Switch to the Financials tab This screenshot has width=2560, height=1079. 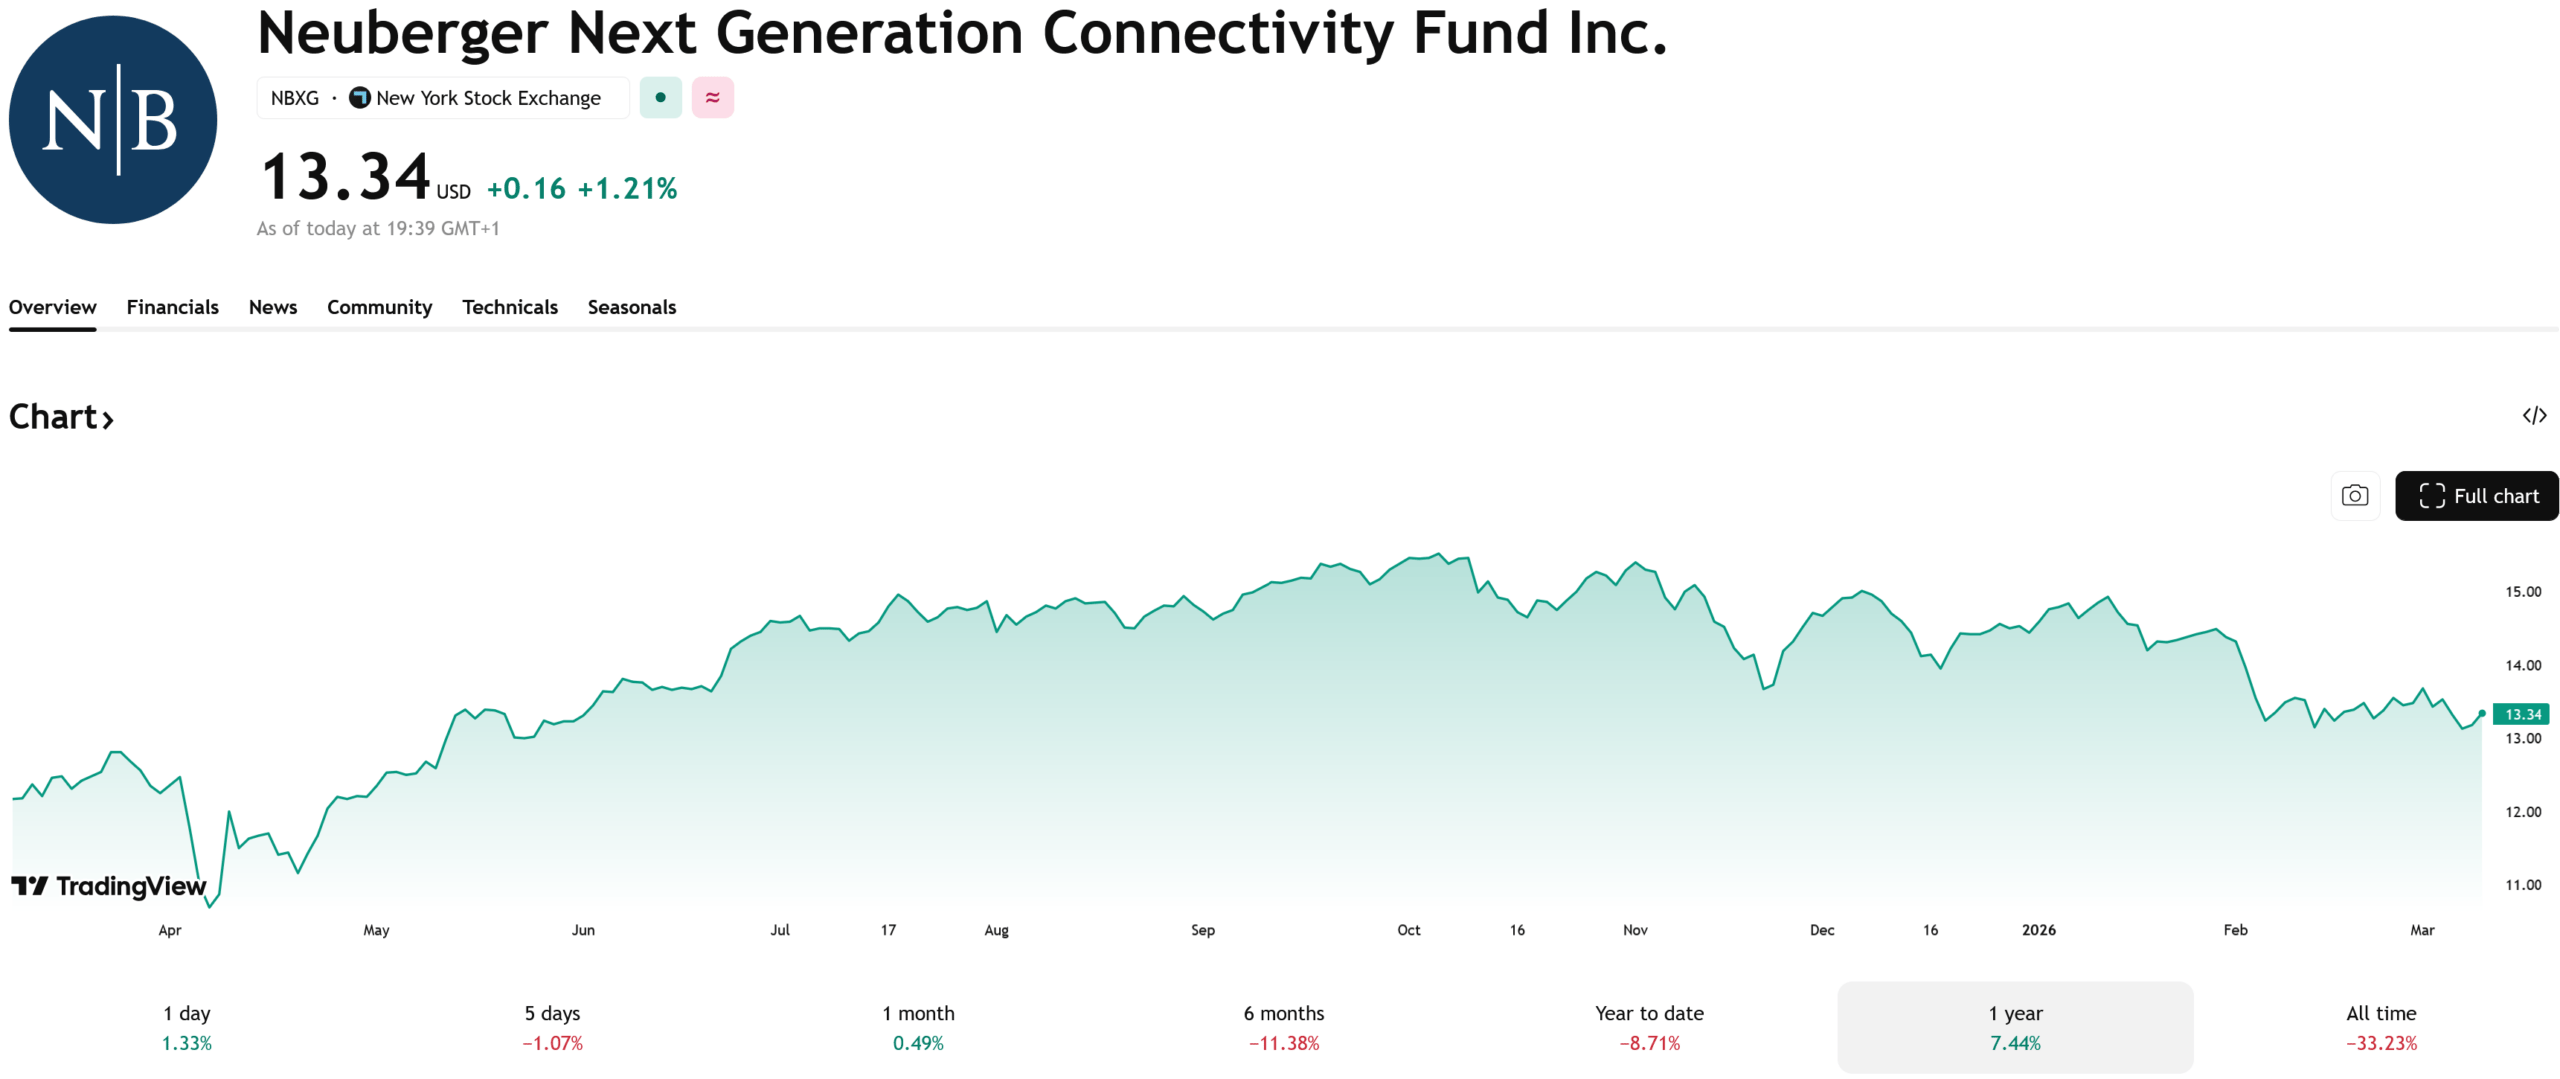172,307
